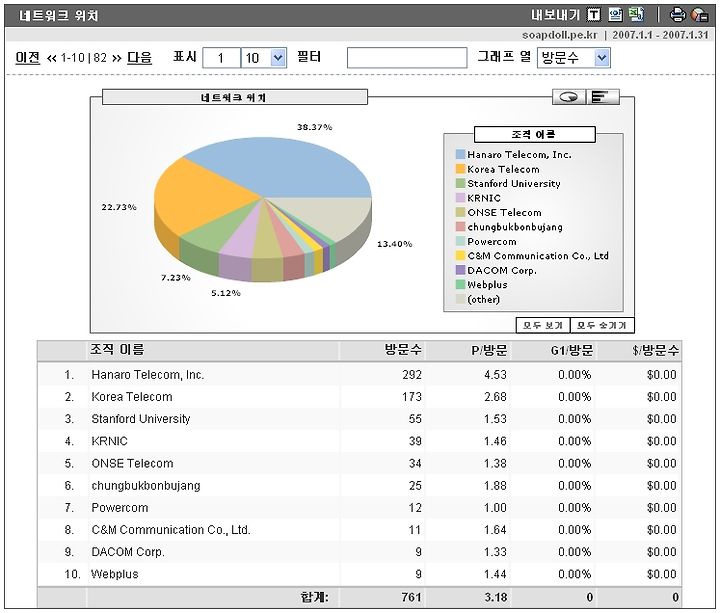
Task: Export report as XML file
Action: pos(615,15)
